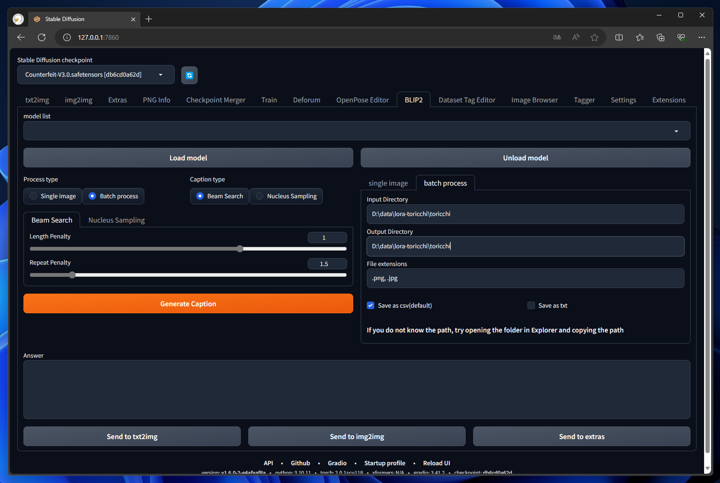Image resolution: width=720 pixels, height=483 pixels.
Task: Click Send to img2img button
Action: (357, 436)
